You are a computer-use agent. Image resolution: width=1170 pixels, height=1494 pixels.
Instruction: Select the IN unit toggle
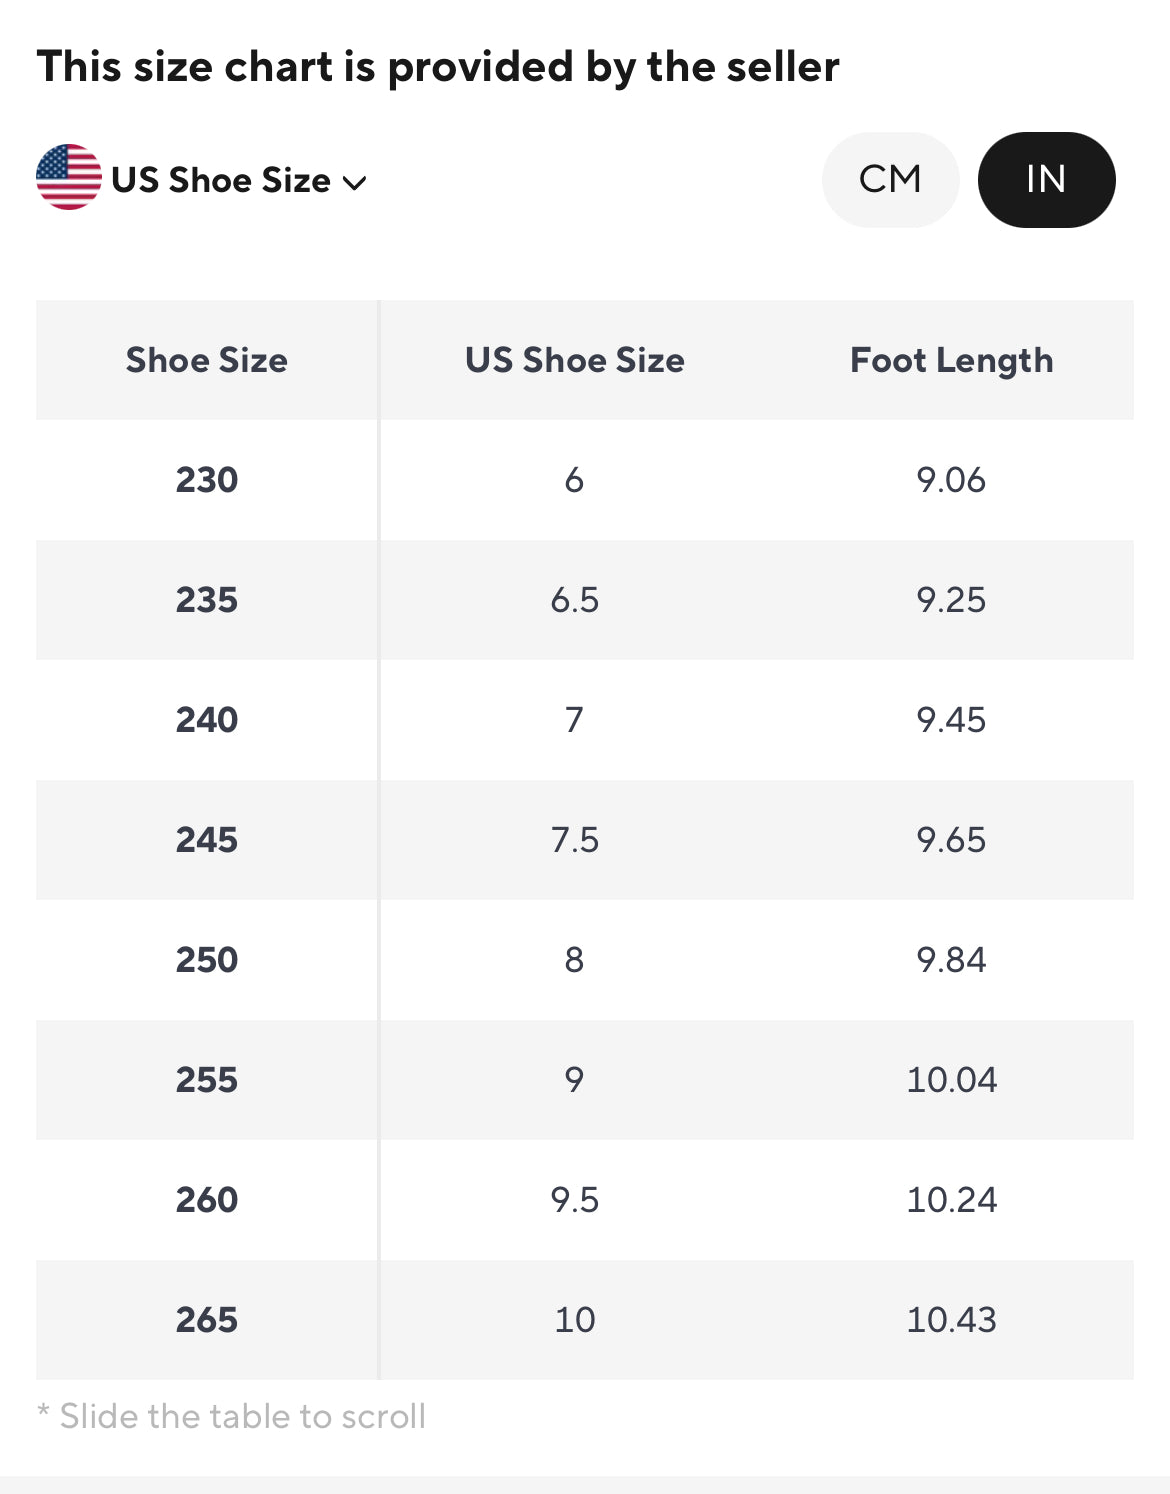click(x=1046, y=179)
